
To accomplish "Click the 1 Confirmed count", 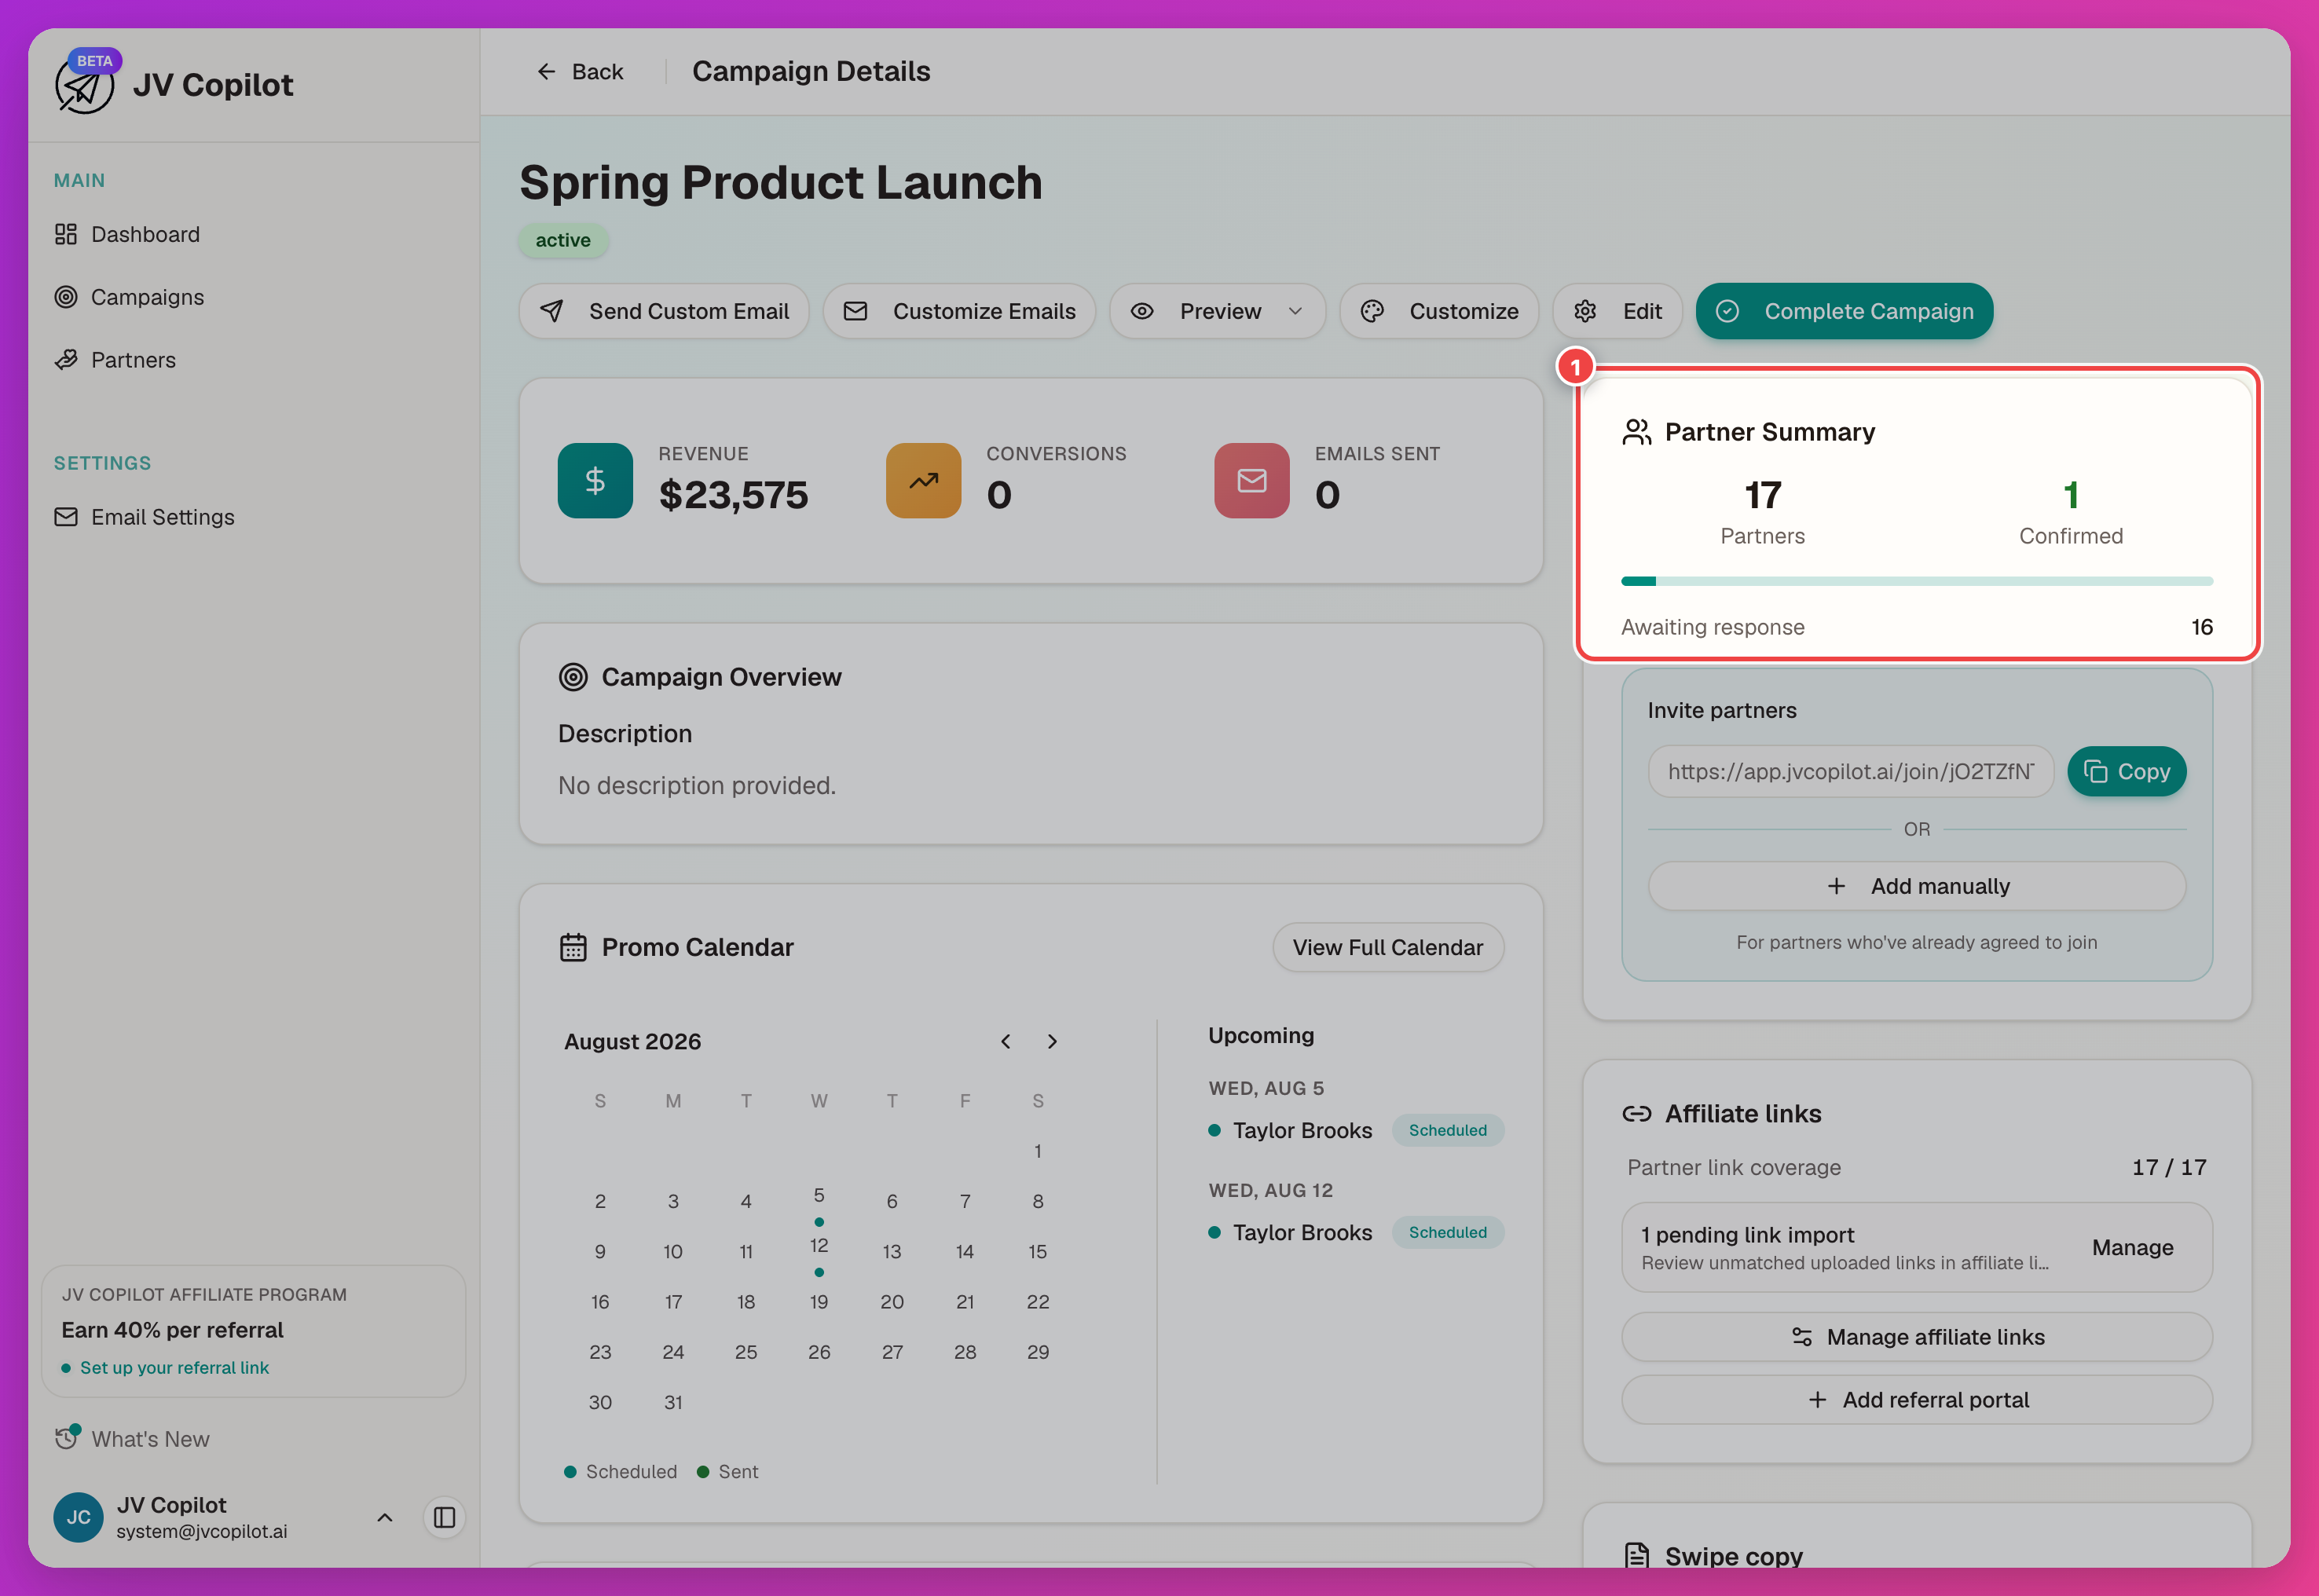I will [2071, 495].
